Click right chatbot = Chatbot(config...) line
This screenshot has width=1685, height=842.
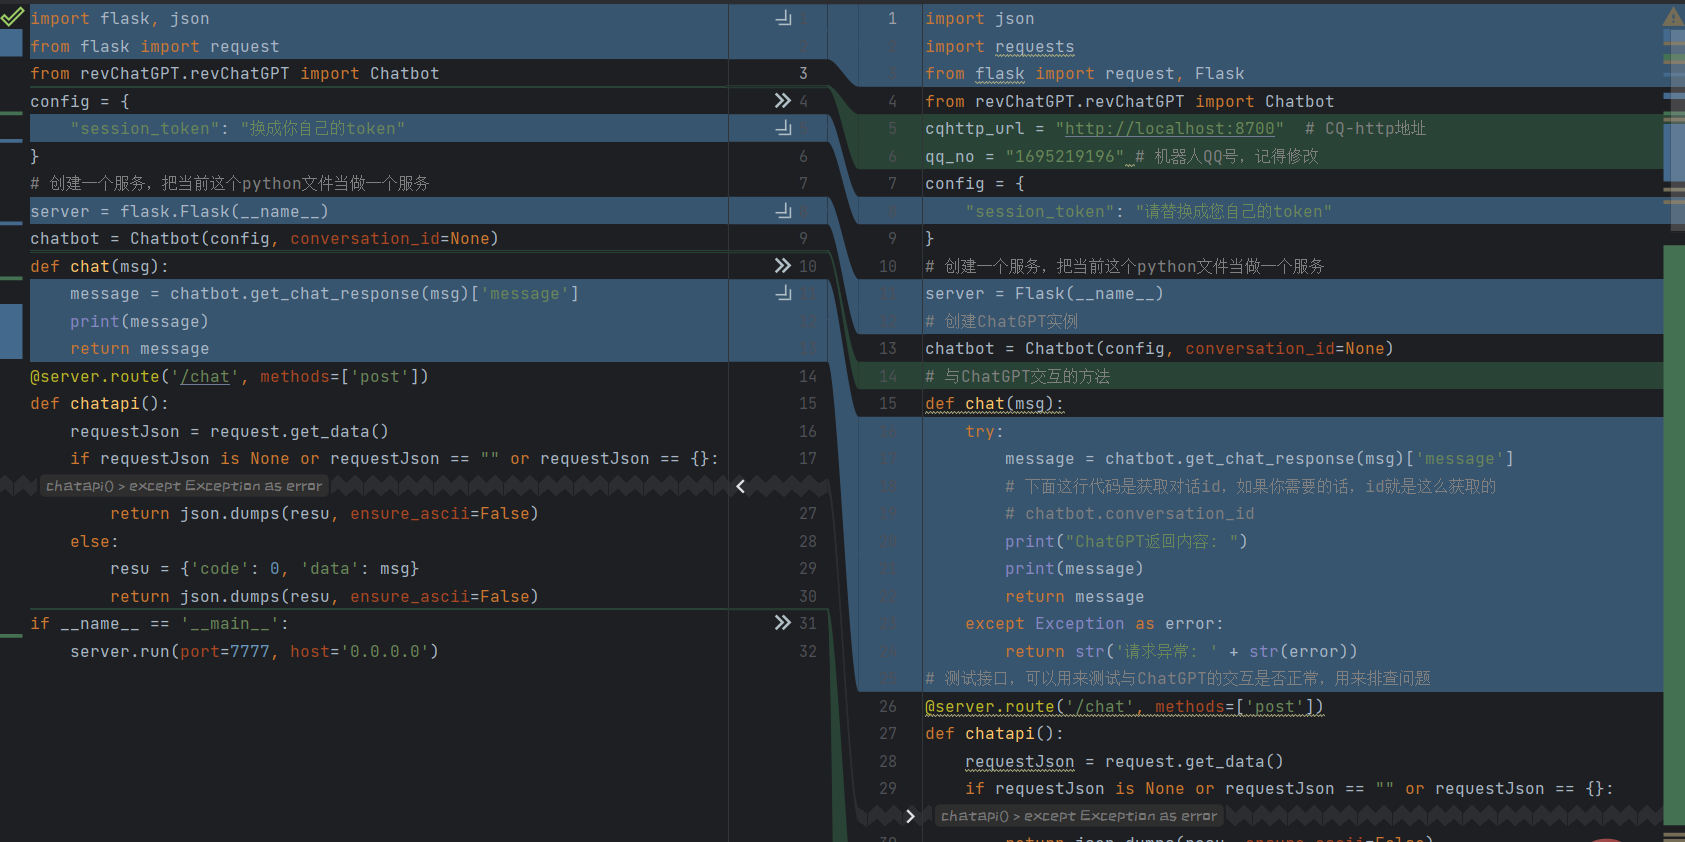click(1159, 348)
